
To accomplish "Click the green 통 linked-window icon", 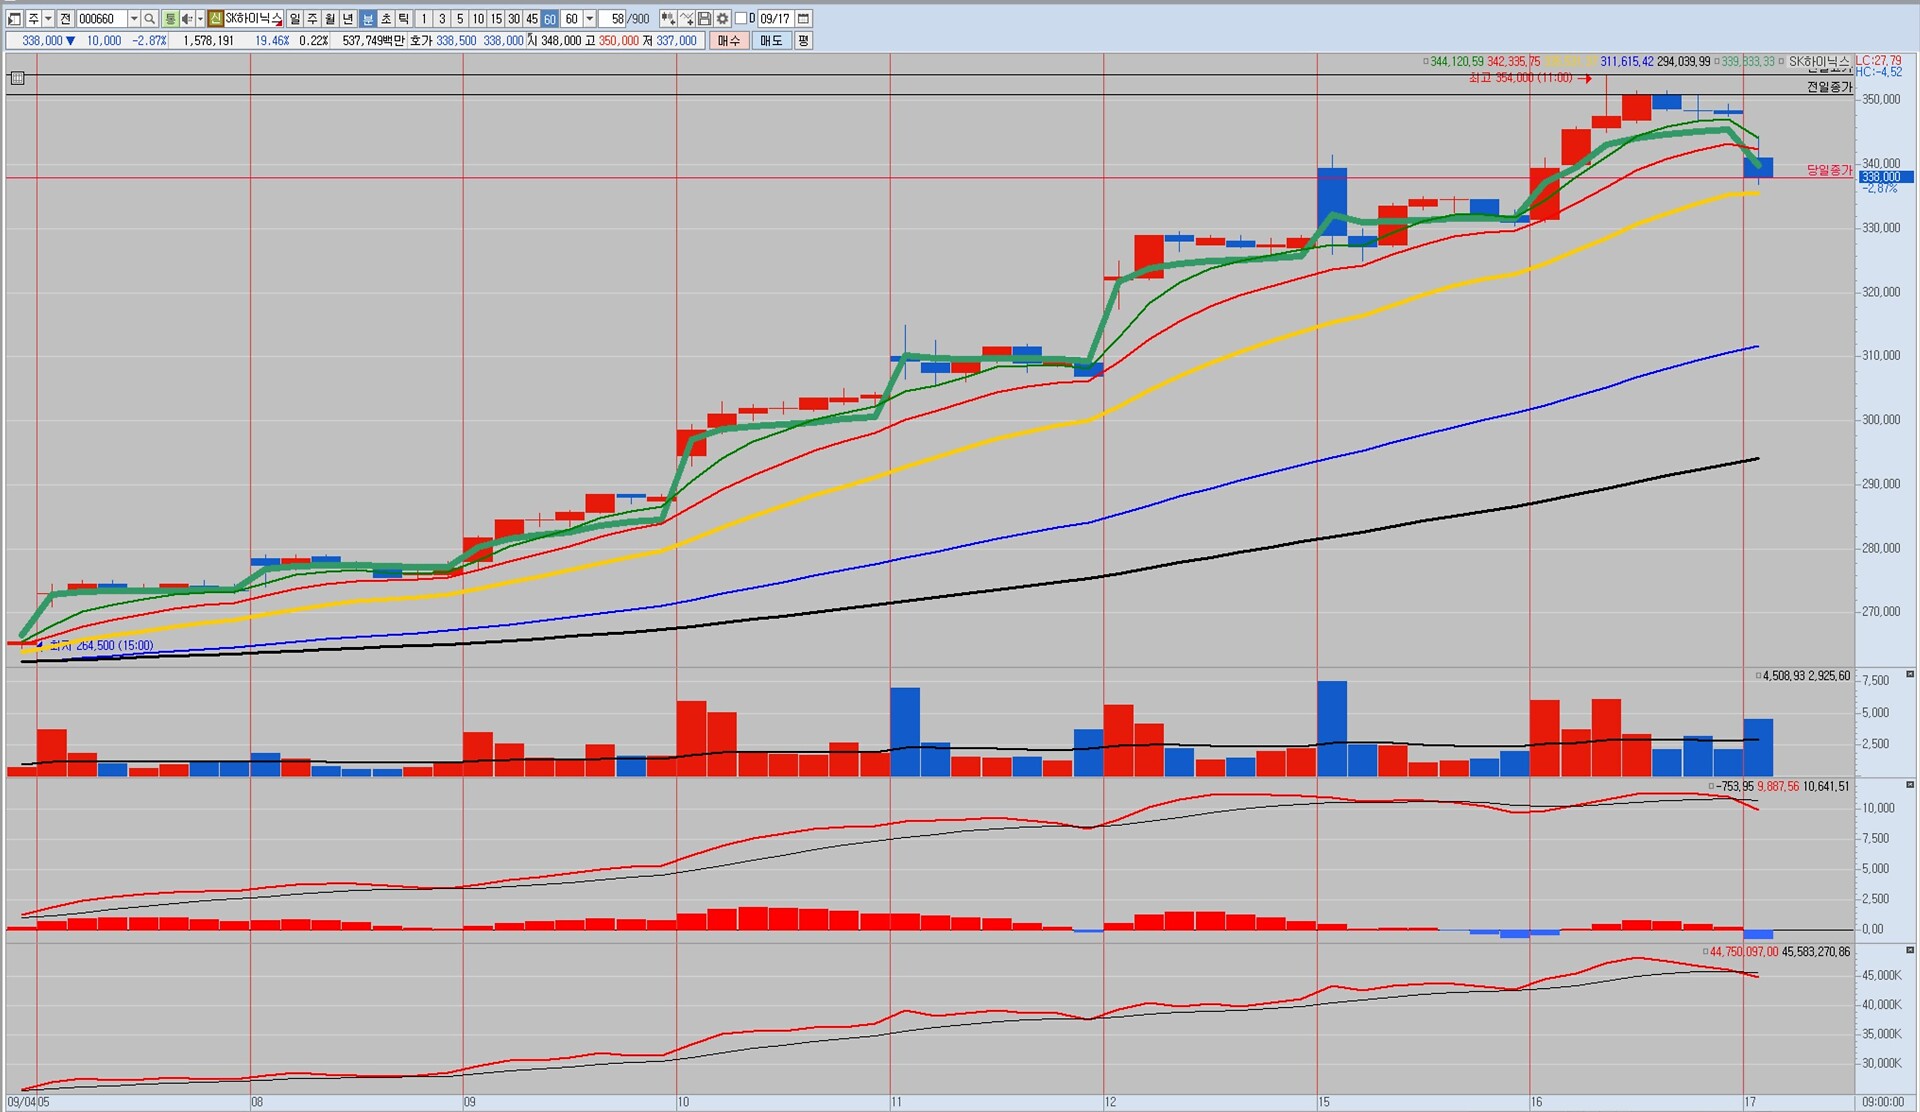I will click(x=170, y=19).
